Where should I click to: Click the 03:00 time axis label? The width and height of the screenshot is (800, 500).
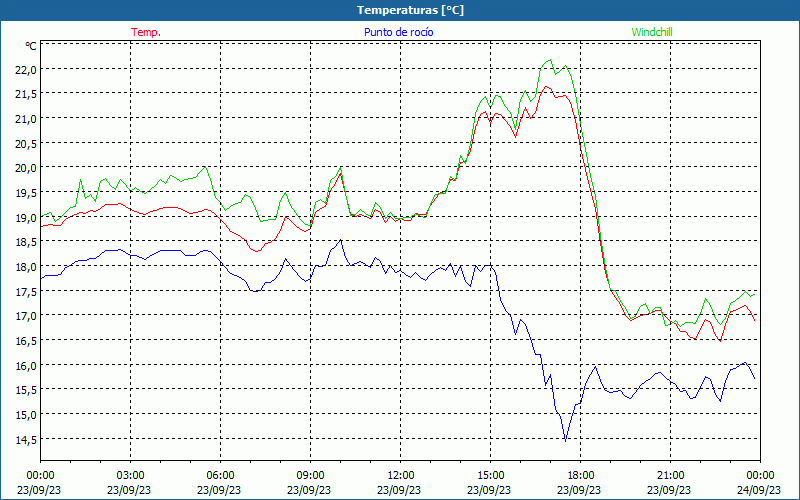[x=130, y=476]
